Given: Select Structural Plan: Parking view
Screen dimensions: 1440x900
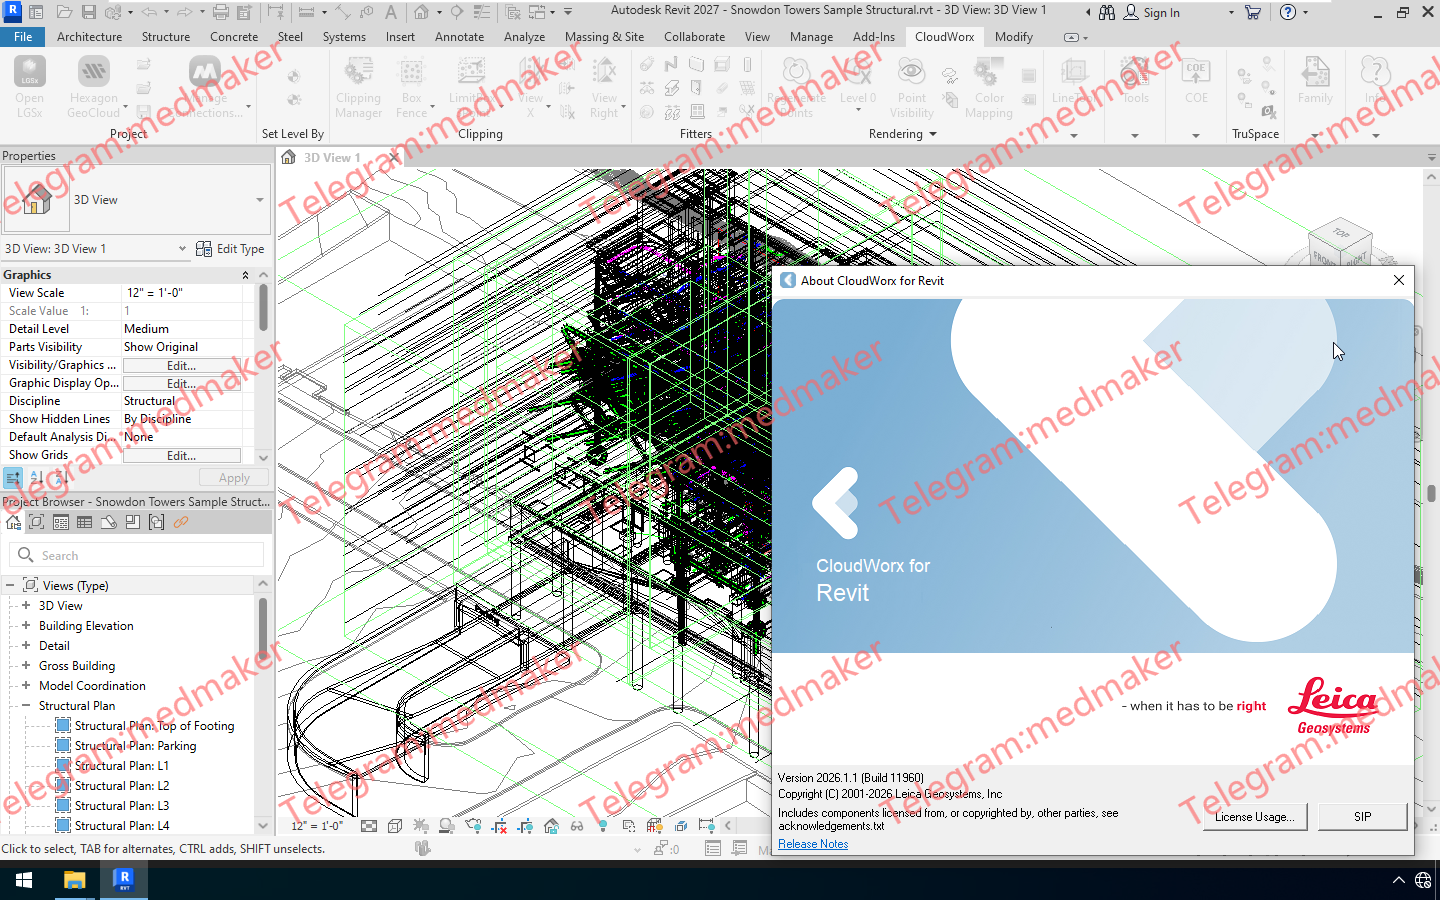Looking at the screenshot, I should click(x=135, y=746).
